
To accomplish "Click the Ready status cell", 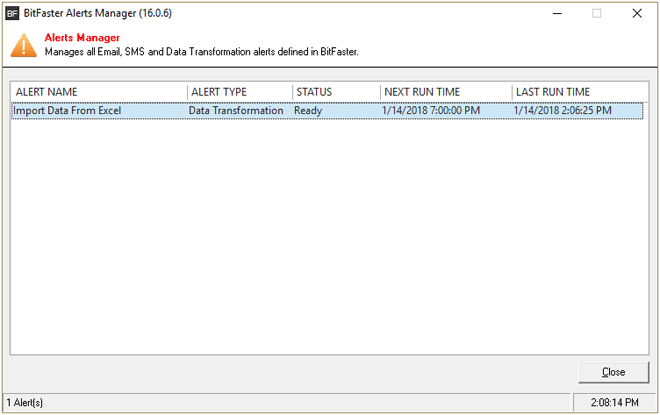I will coord(308,111).
